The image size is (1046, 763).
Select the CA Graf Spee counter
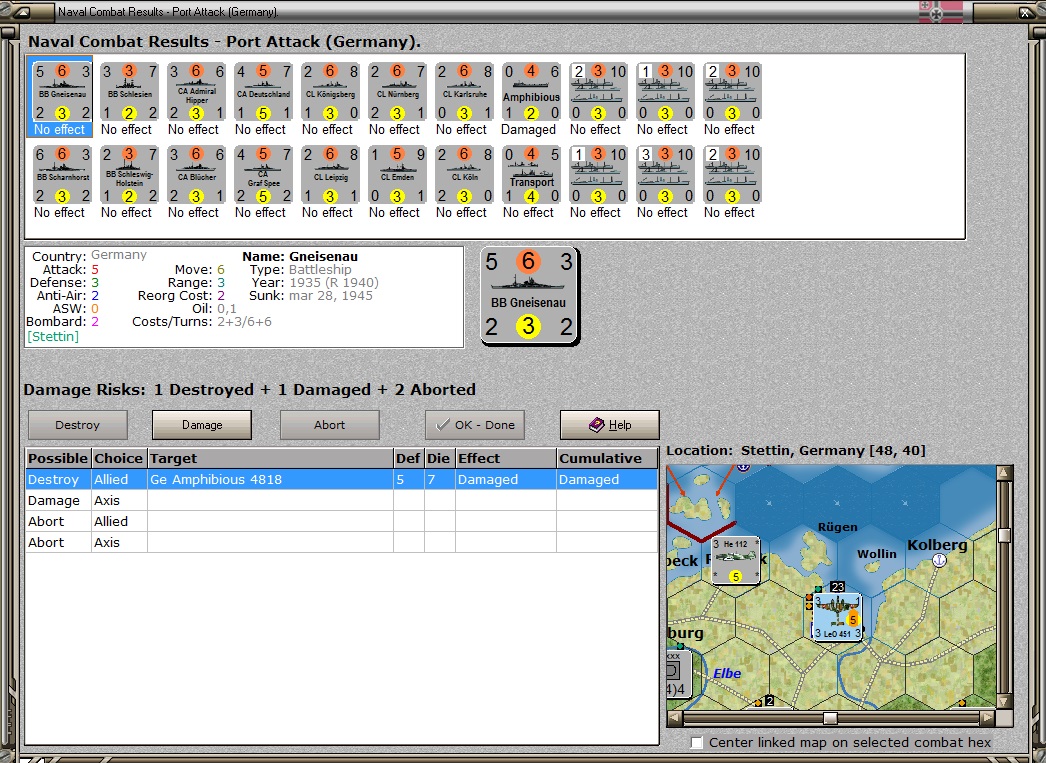point(264,175)
